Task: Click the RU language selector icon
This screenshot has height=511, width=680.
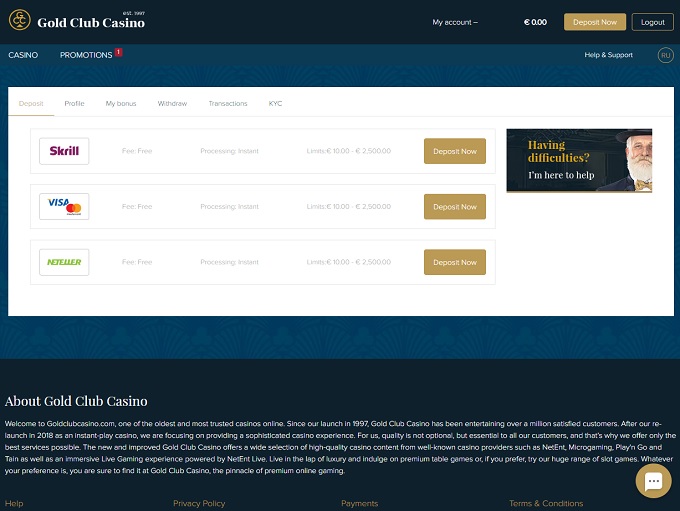Action: [666, 55]
